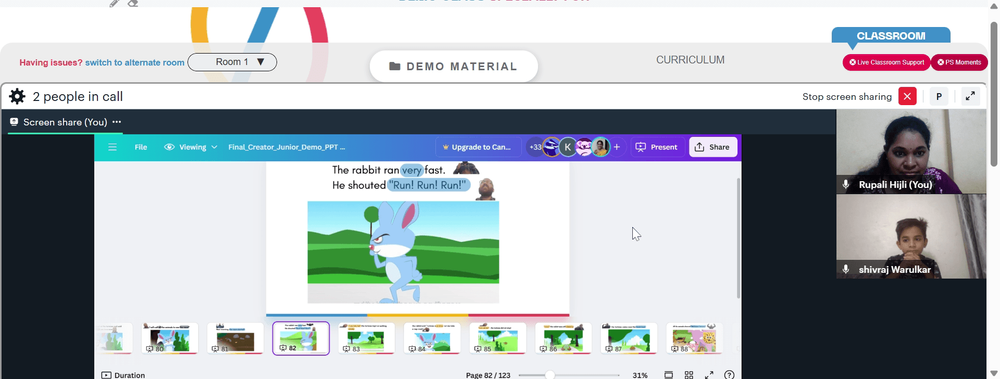The image size is (1000, 379).
Task: Adjust the Canva zoom slider handle
Action: pyautogui.click(x=550, y=375)
